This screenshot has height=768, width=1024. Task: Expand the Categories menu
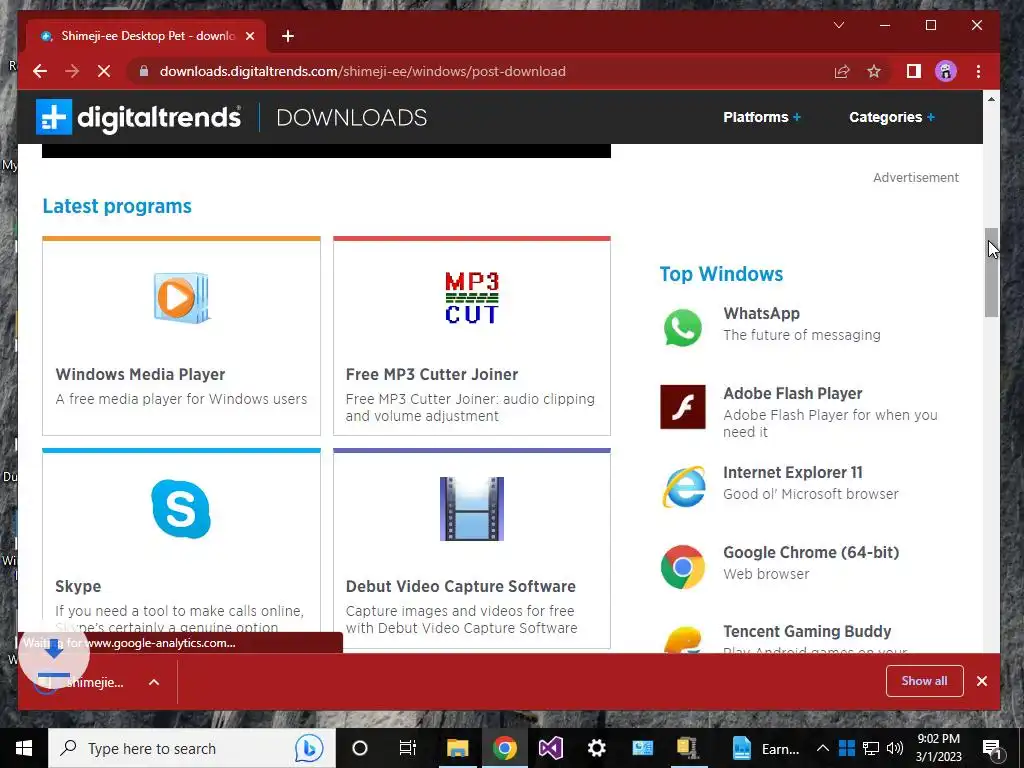click(891, 117)
